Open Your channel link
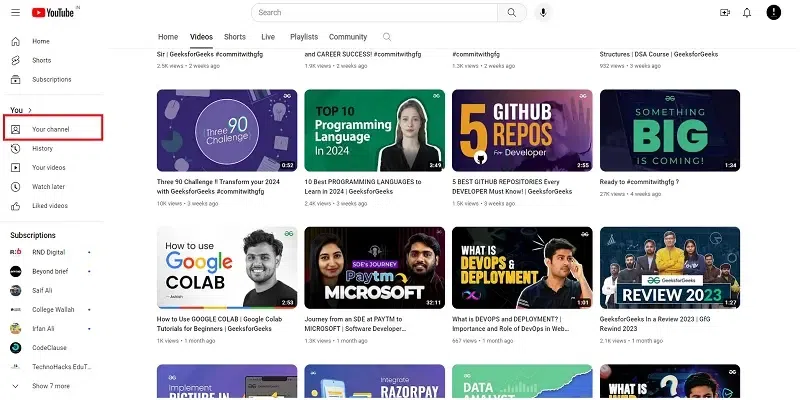 53,128
